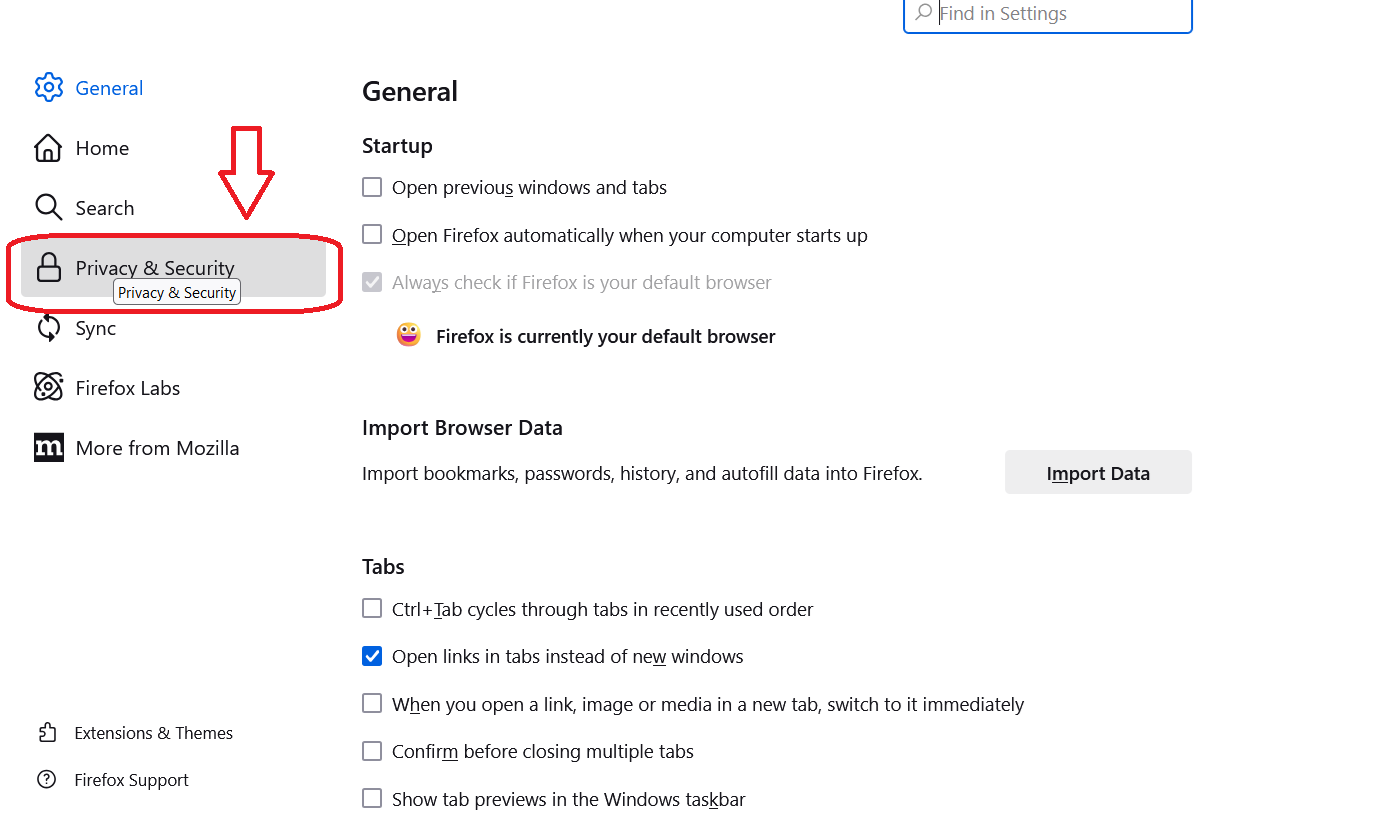Enable Confirm before closing multiple tabs
Image resolution: width=1377 pixels, height=827 pixels.
(x=372, y=752)
